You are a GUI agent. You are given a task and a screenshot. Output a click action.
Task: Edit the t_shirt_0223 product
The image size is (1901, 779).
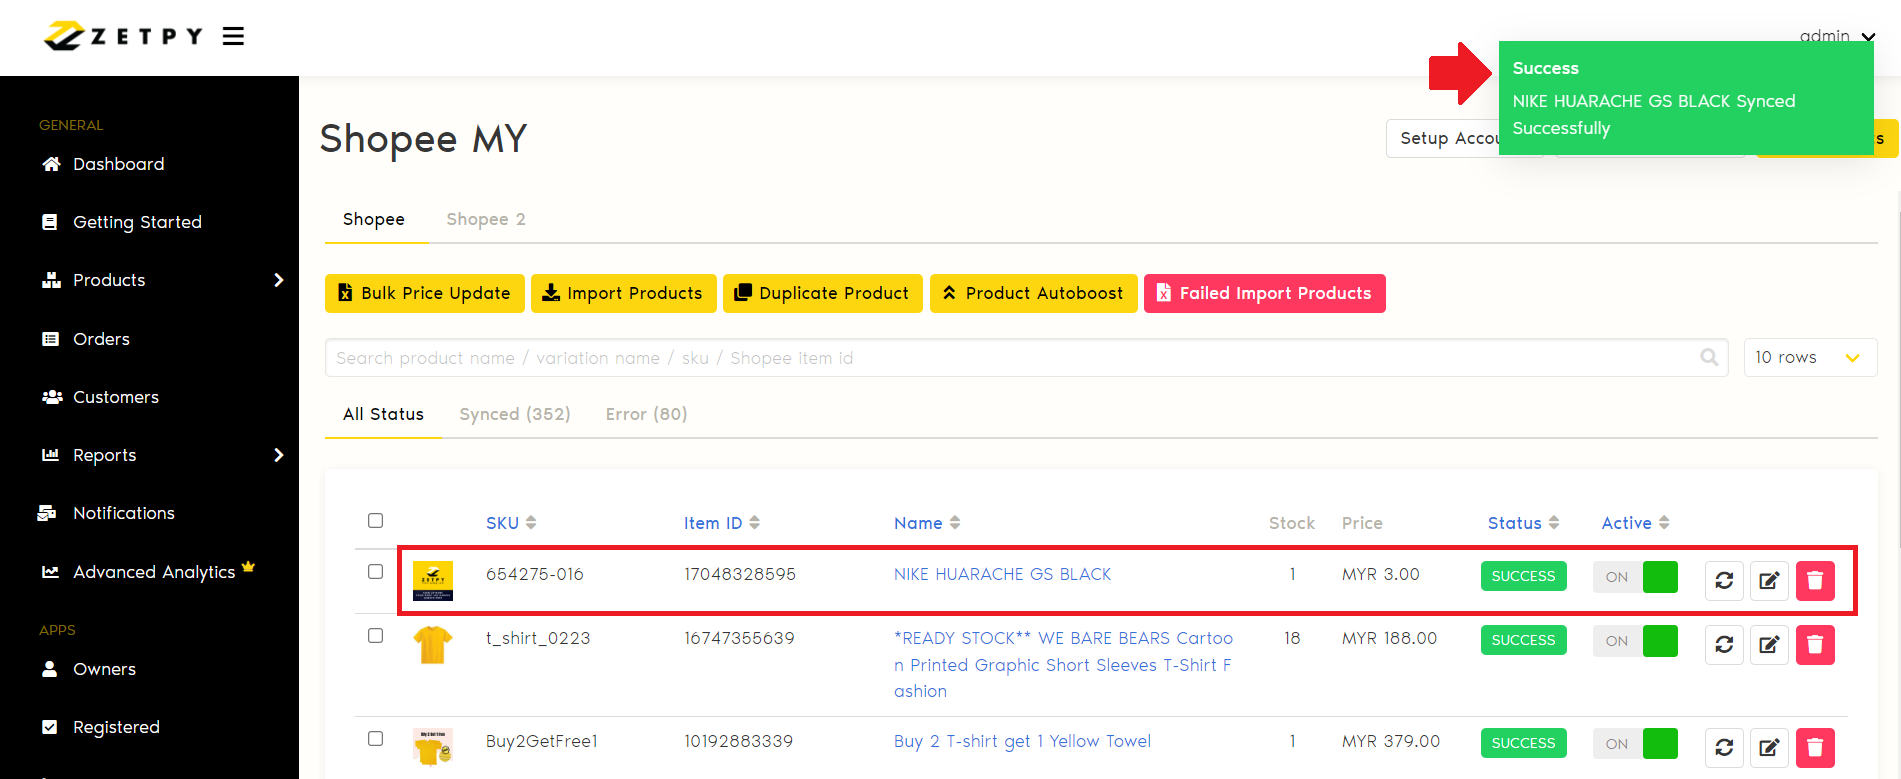1769,644
